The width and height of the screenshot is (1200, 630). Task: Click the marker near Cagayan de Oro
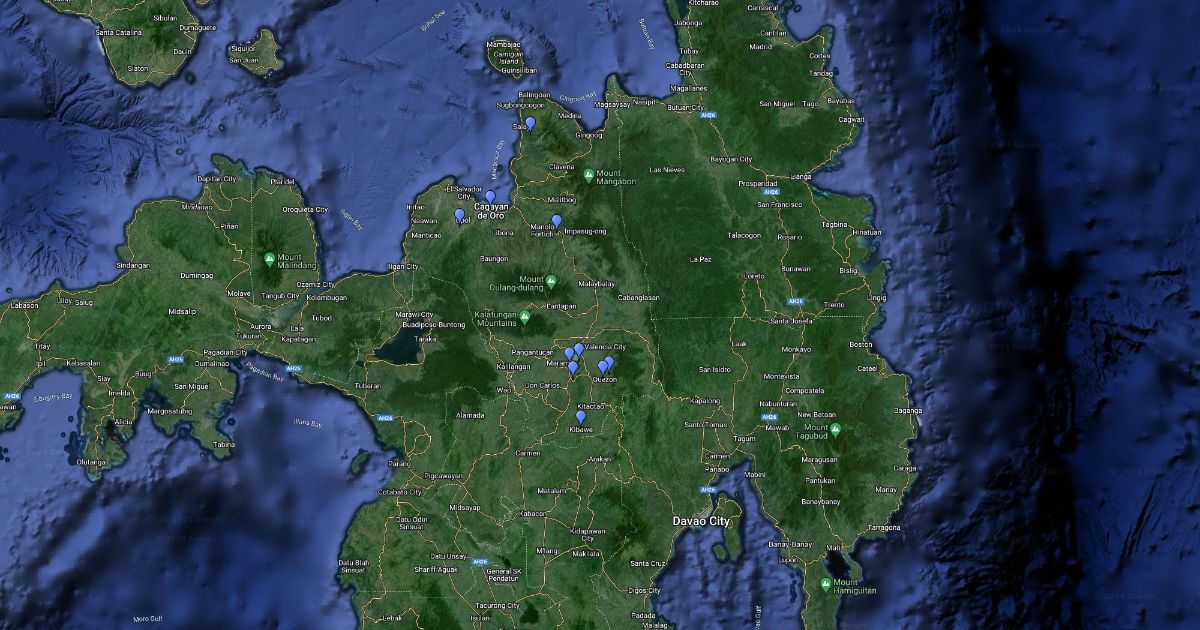click(491, 196)
